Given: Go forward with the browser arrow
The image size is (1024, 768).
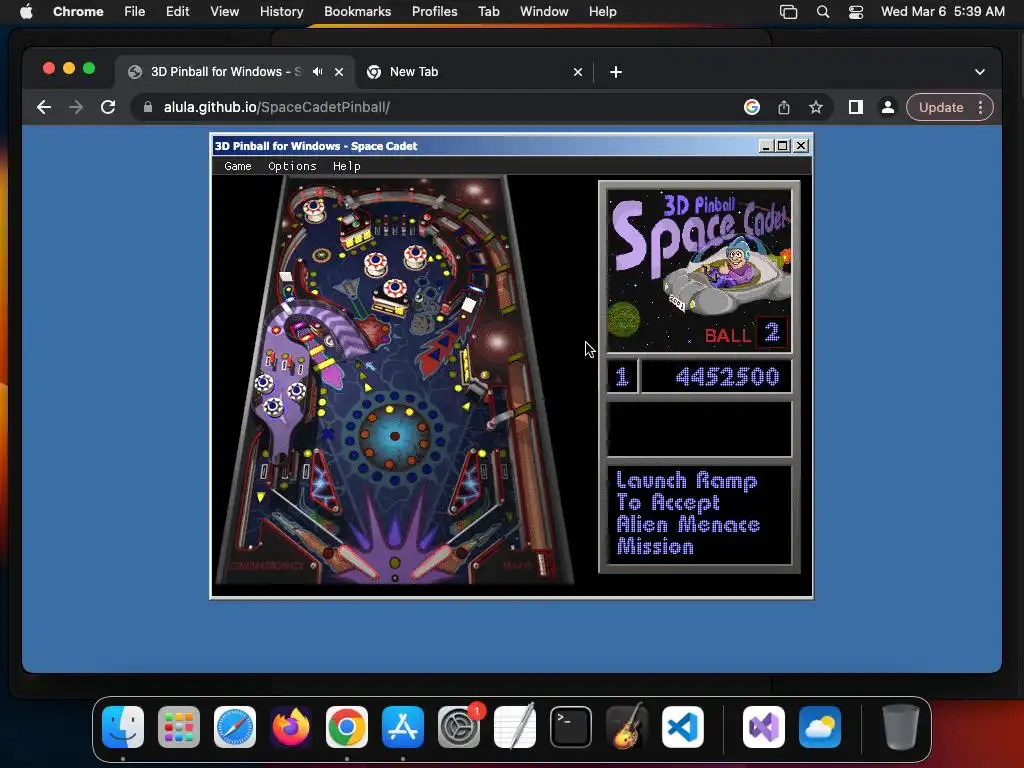Looking at the screenshot, I should tap(76, 107).
